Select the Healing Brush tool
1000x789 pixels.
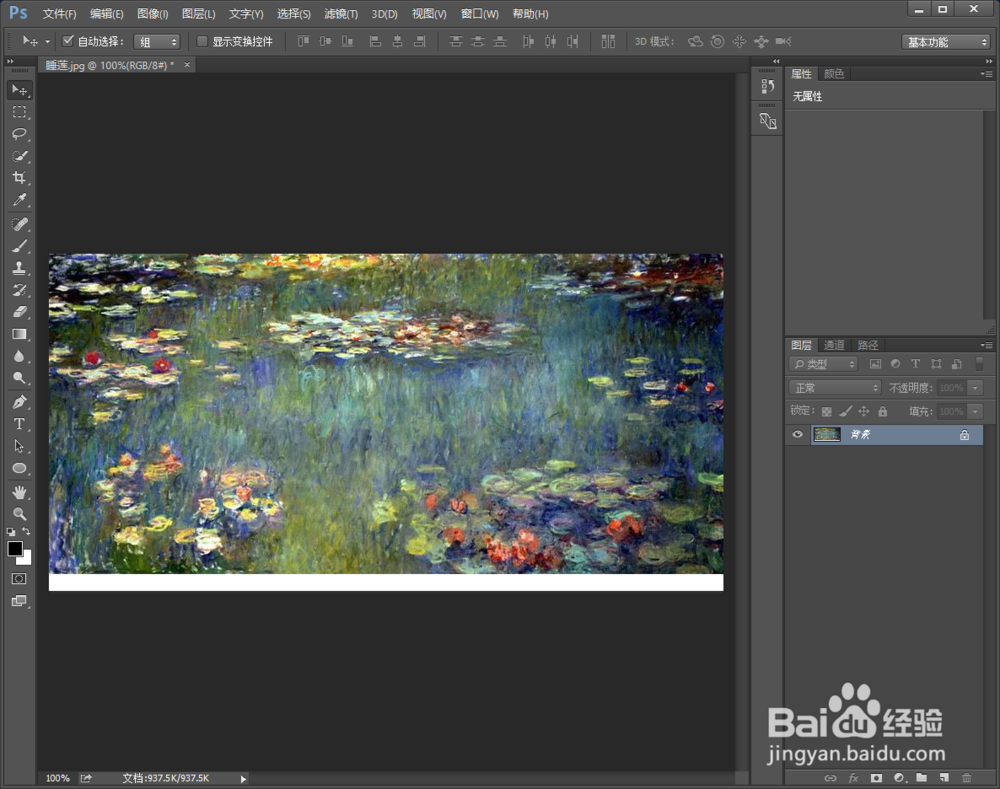[x=19, y=224]
